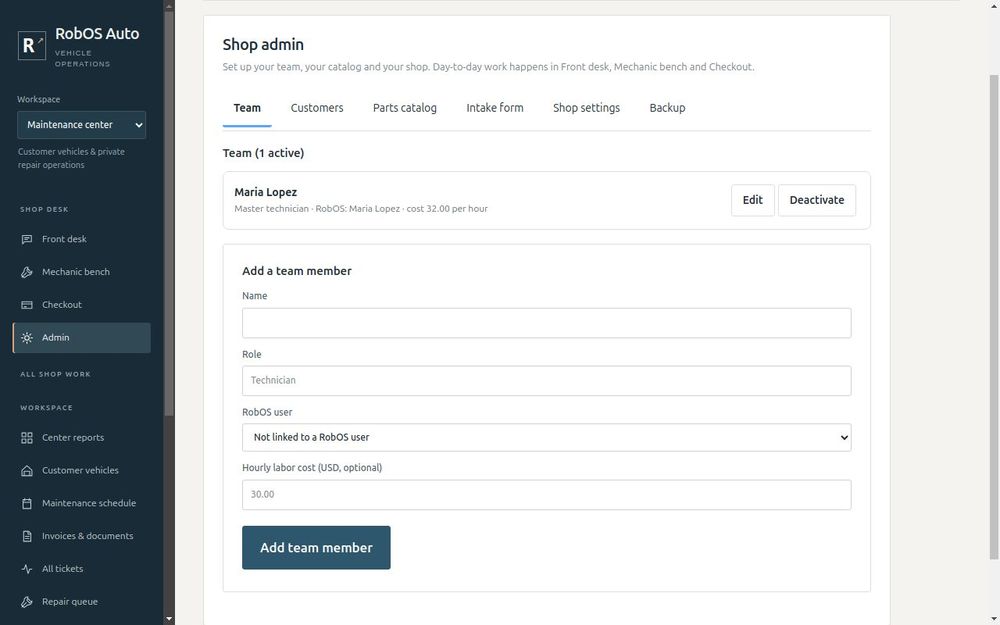Click the Admin gear icon
Viewport: 1000px width, 625px height.
[27, 338]
